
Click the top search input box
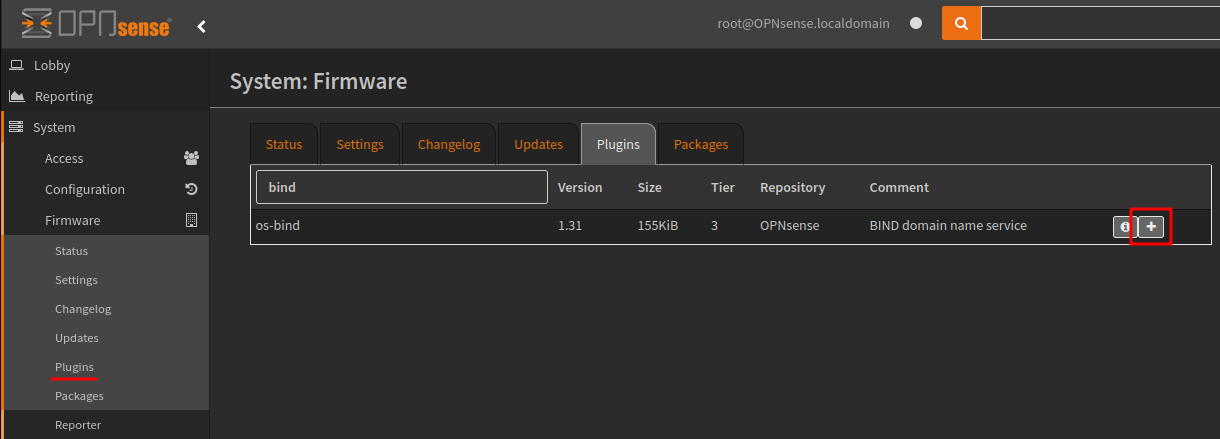click(1100, 24)
